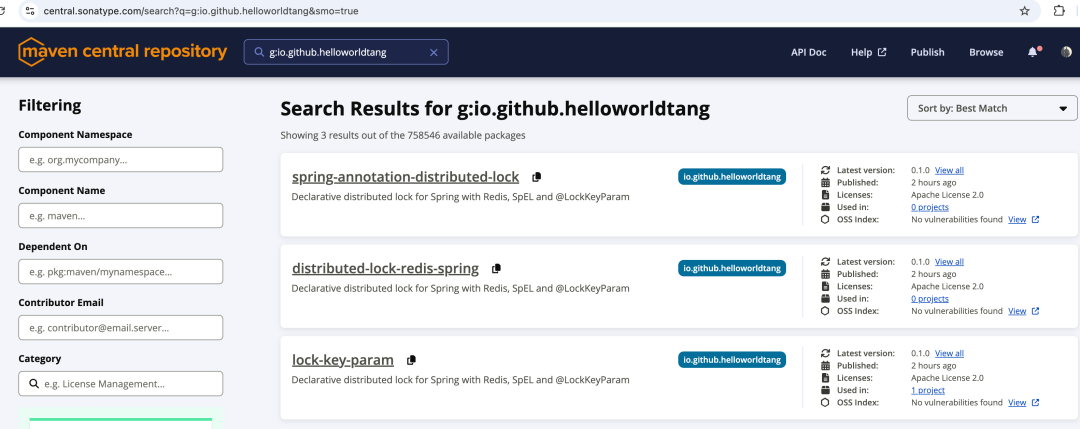Click Apache License 2.0 on the lock-key-param card
Screen dimensions: 1080x429
point(947,378)
